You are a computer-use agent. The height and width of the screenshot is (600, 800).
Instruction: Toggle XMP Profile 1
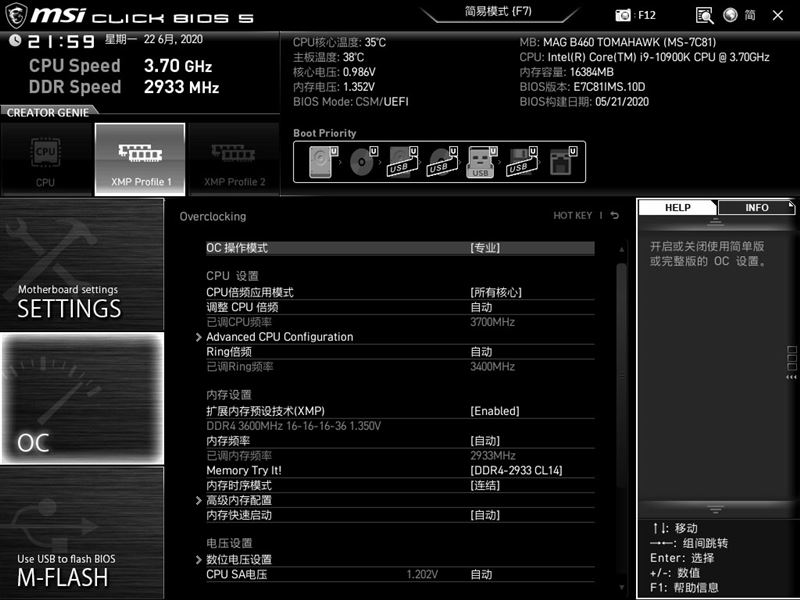point(140,159)
